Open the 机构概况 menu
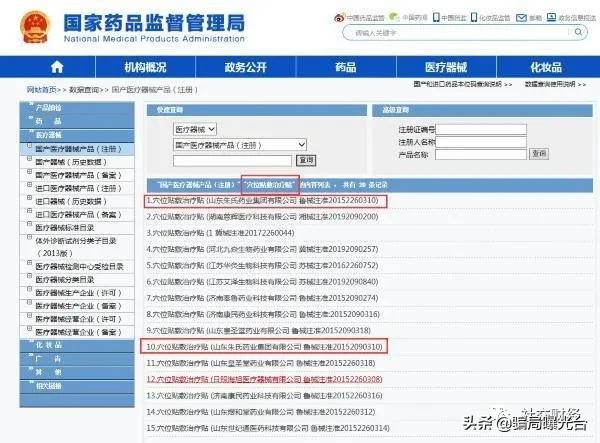 click(x=145, y=67)
